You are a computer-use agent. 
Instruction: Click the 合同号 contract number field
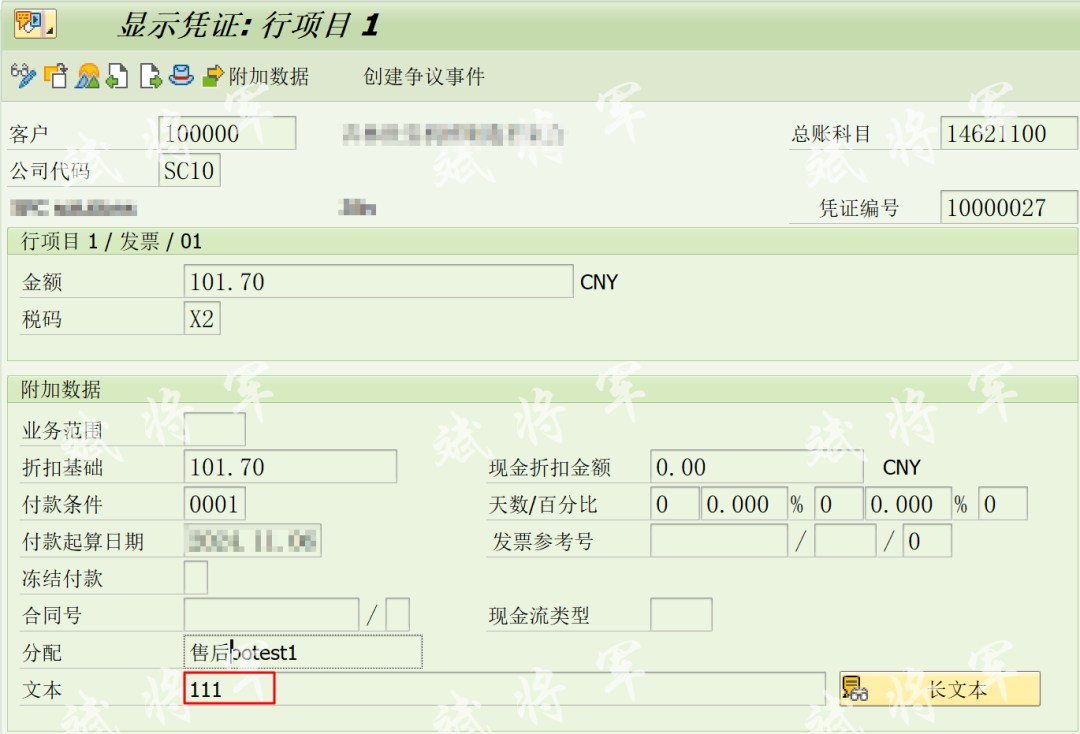[271, 614]
